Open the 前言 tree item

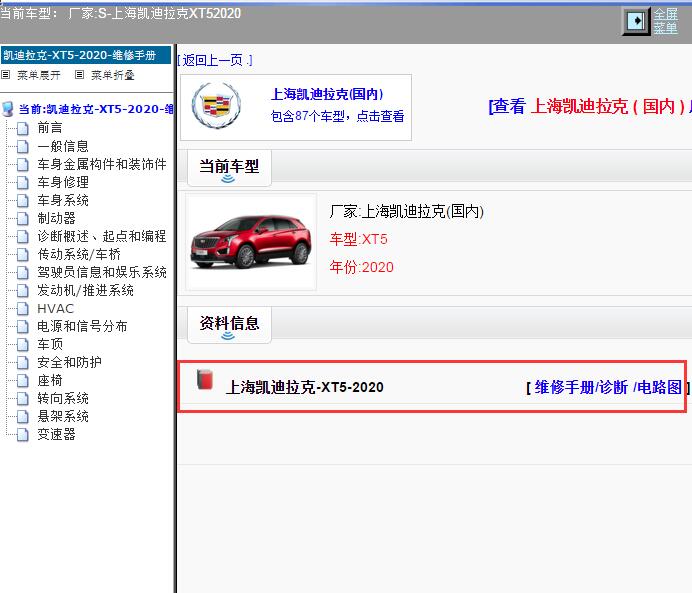click(x=50, y=128)
